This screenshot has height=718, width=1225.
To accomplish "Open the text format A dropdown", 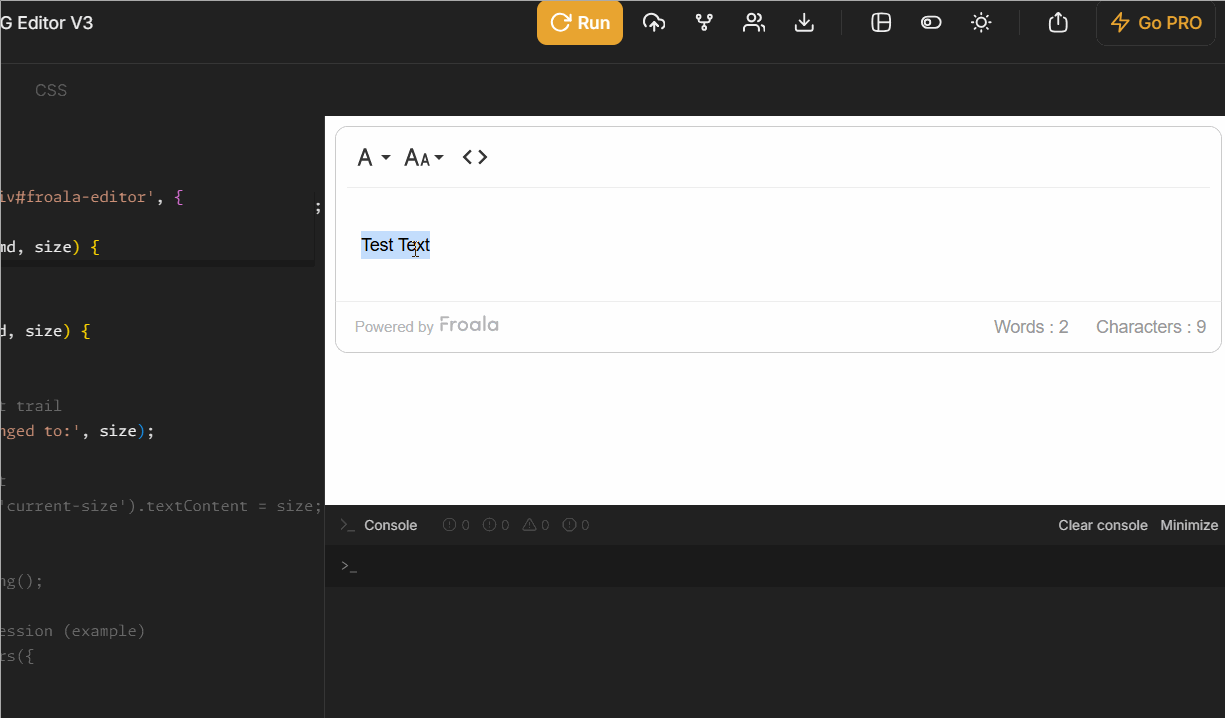I will pyautogui.click(x=372, y=157).
